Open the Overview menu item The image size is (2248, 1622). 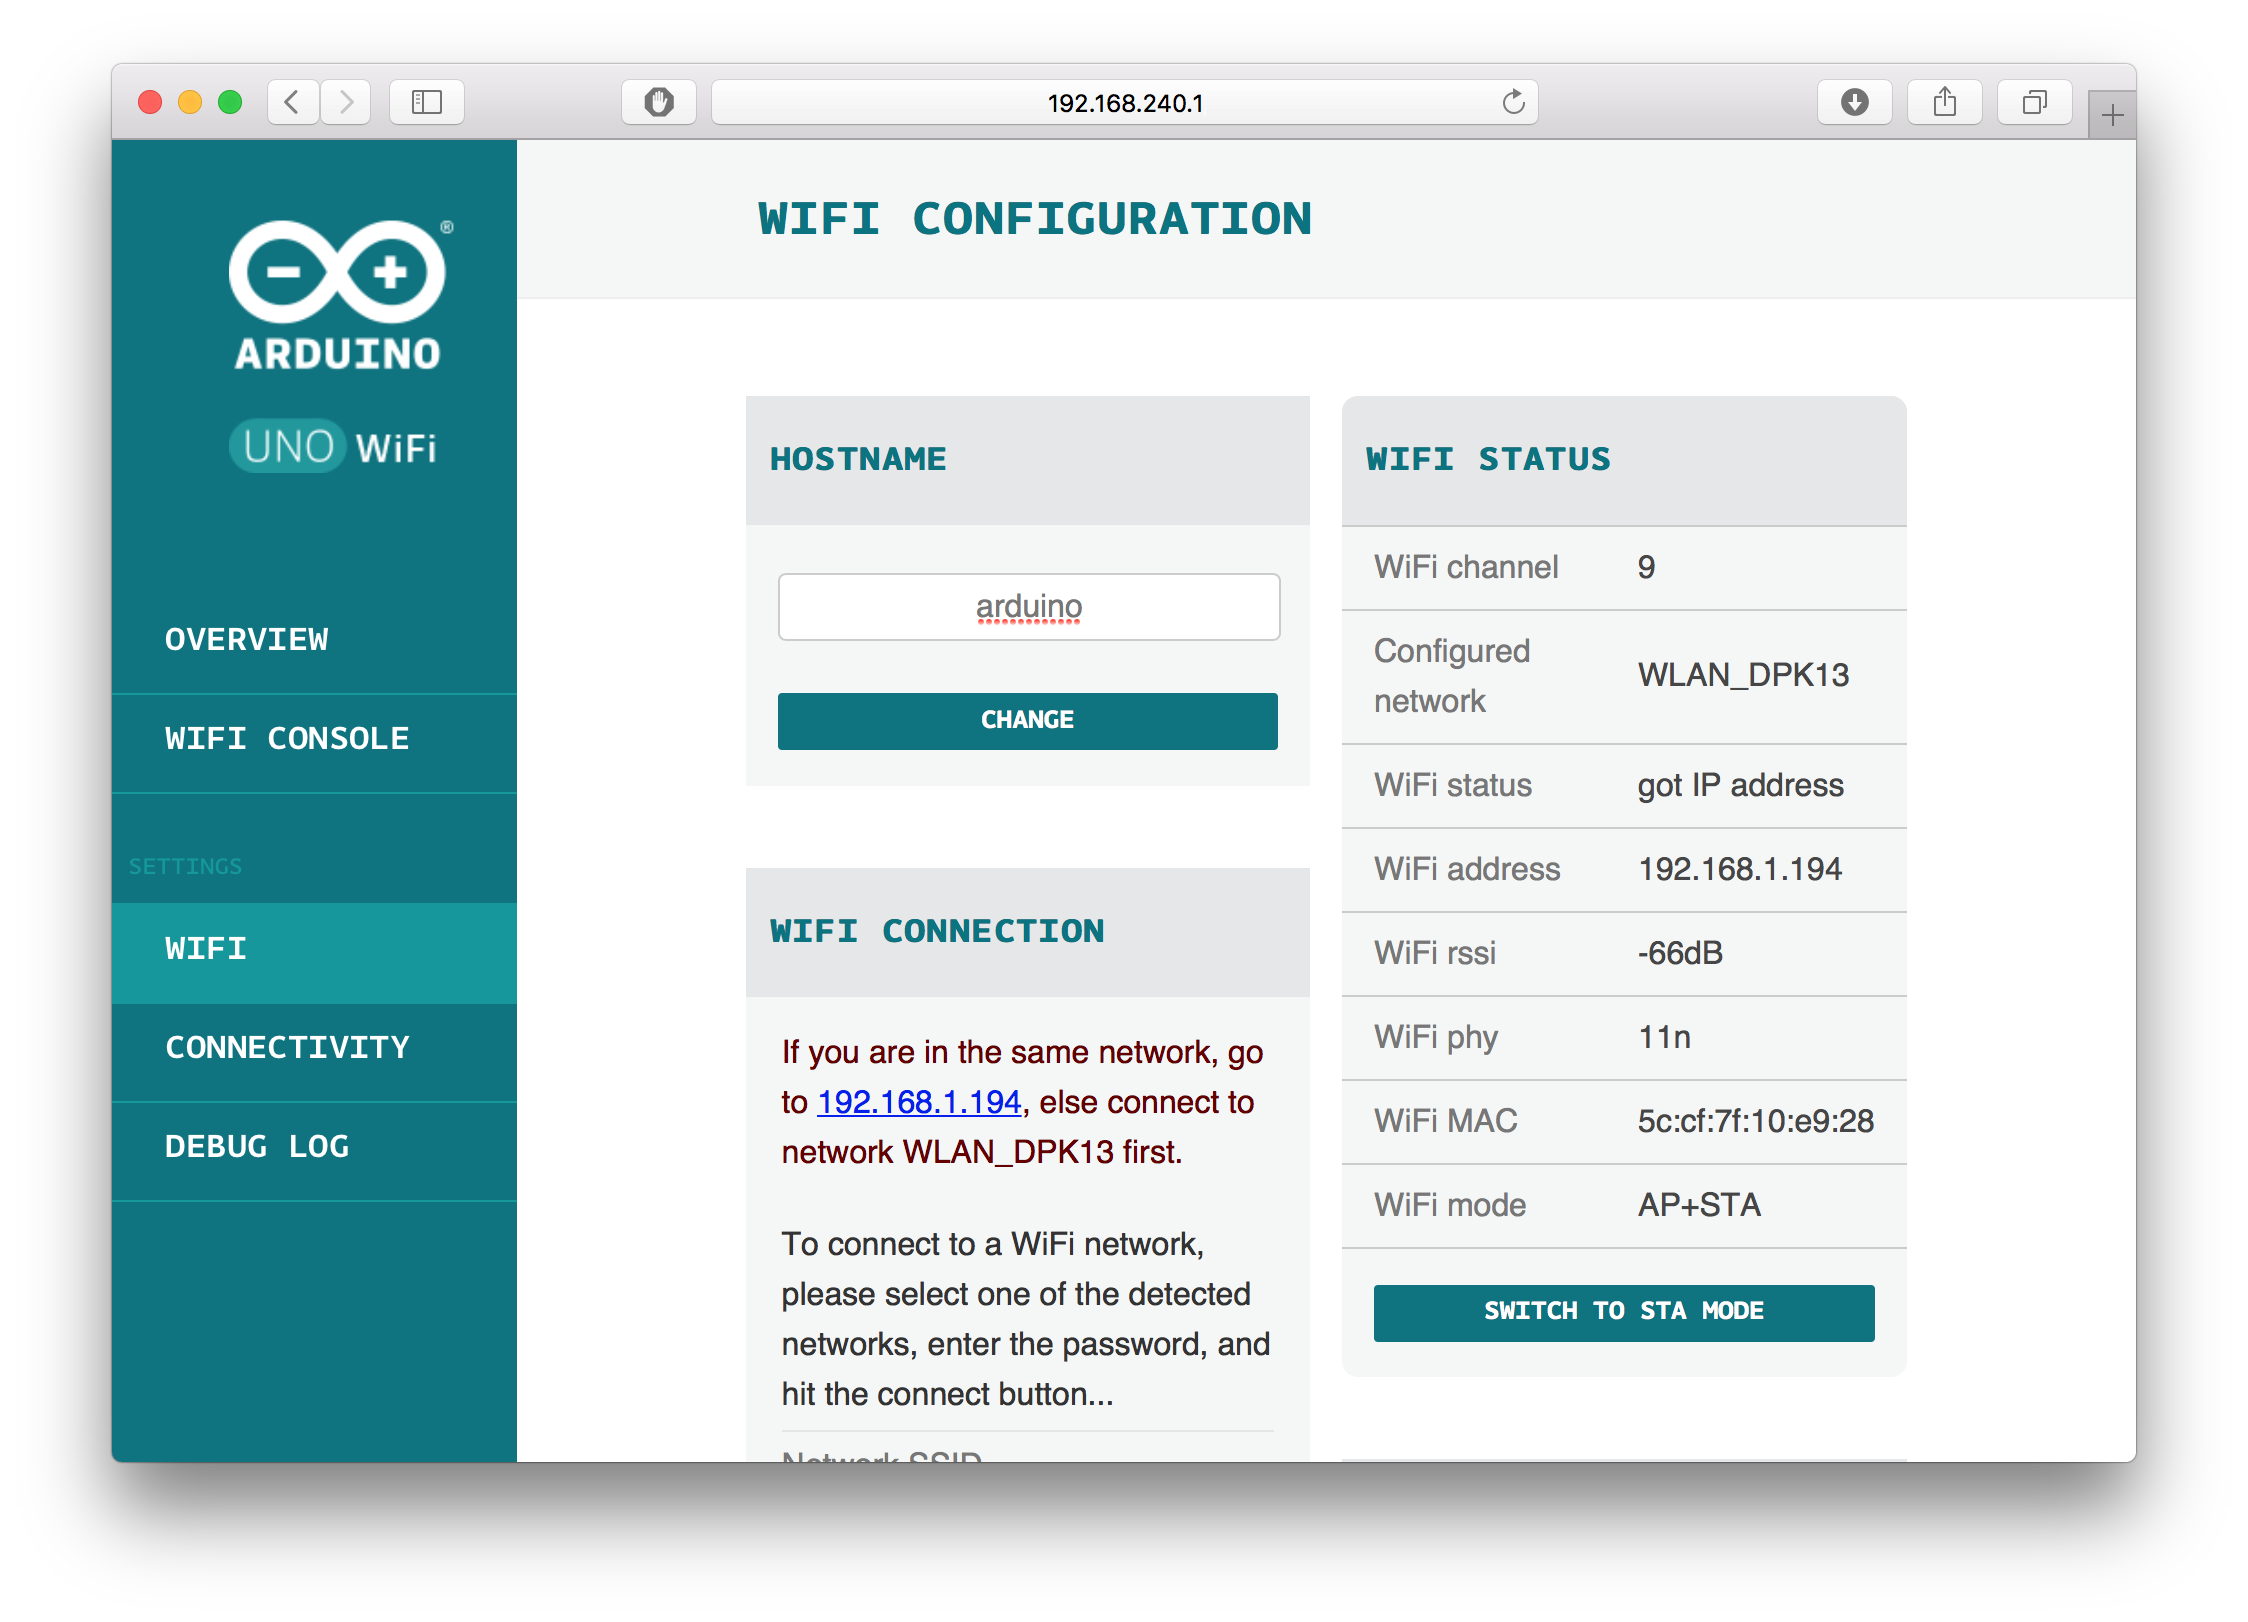[x=247, y=640]
